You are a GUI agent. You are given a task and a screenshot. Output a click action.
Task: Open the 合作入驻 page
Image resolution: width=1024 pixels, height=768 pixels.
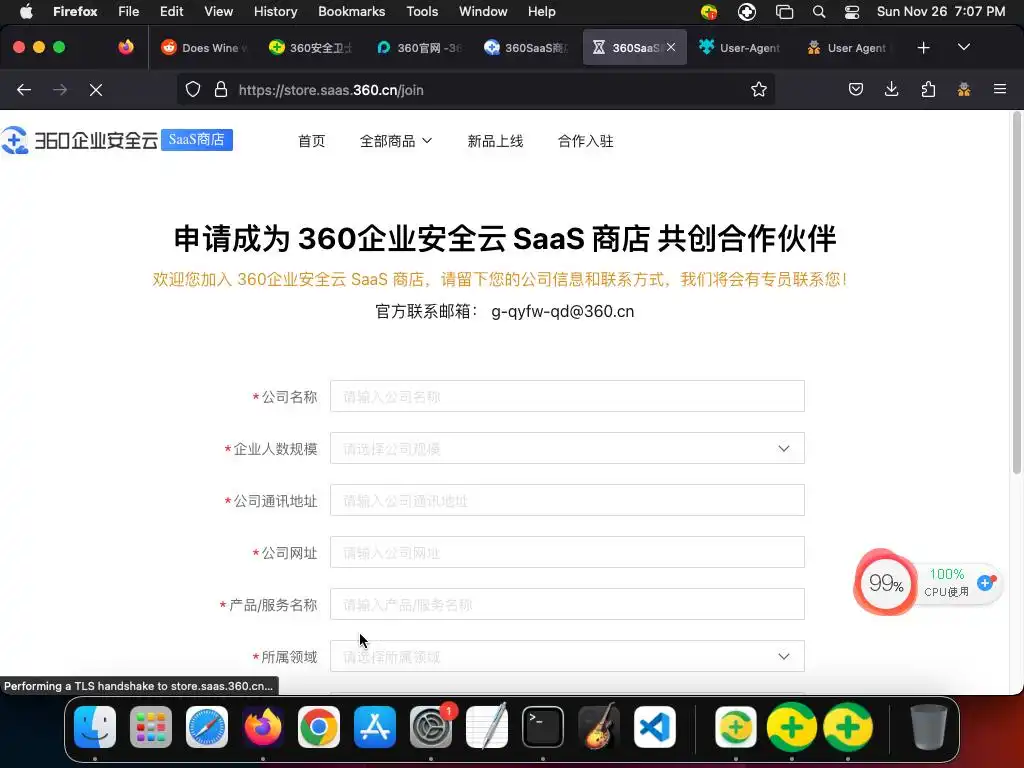585,141
